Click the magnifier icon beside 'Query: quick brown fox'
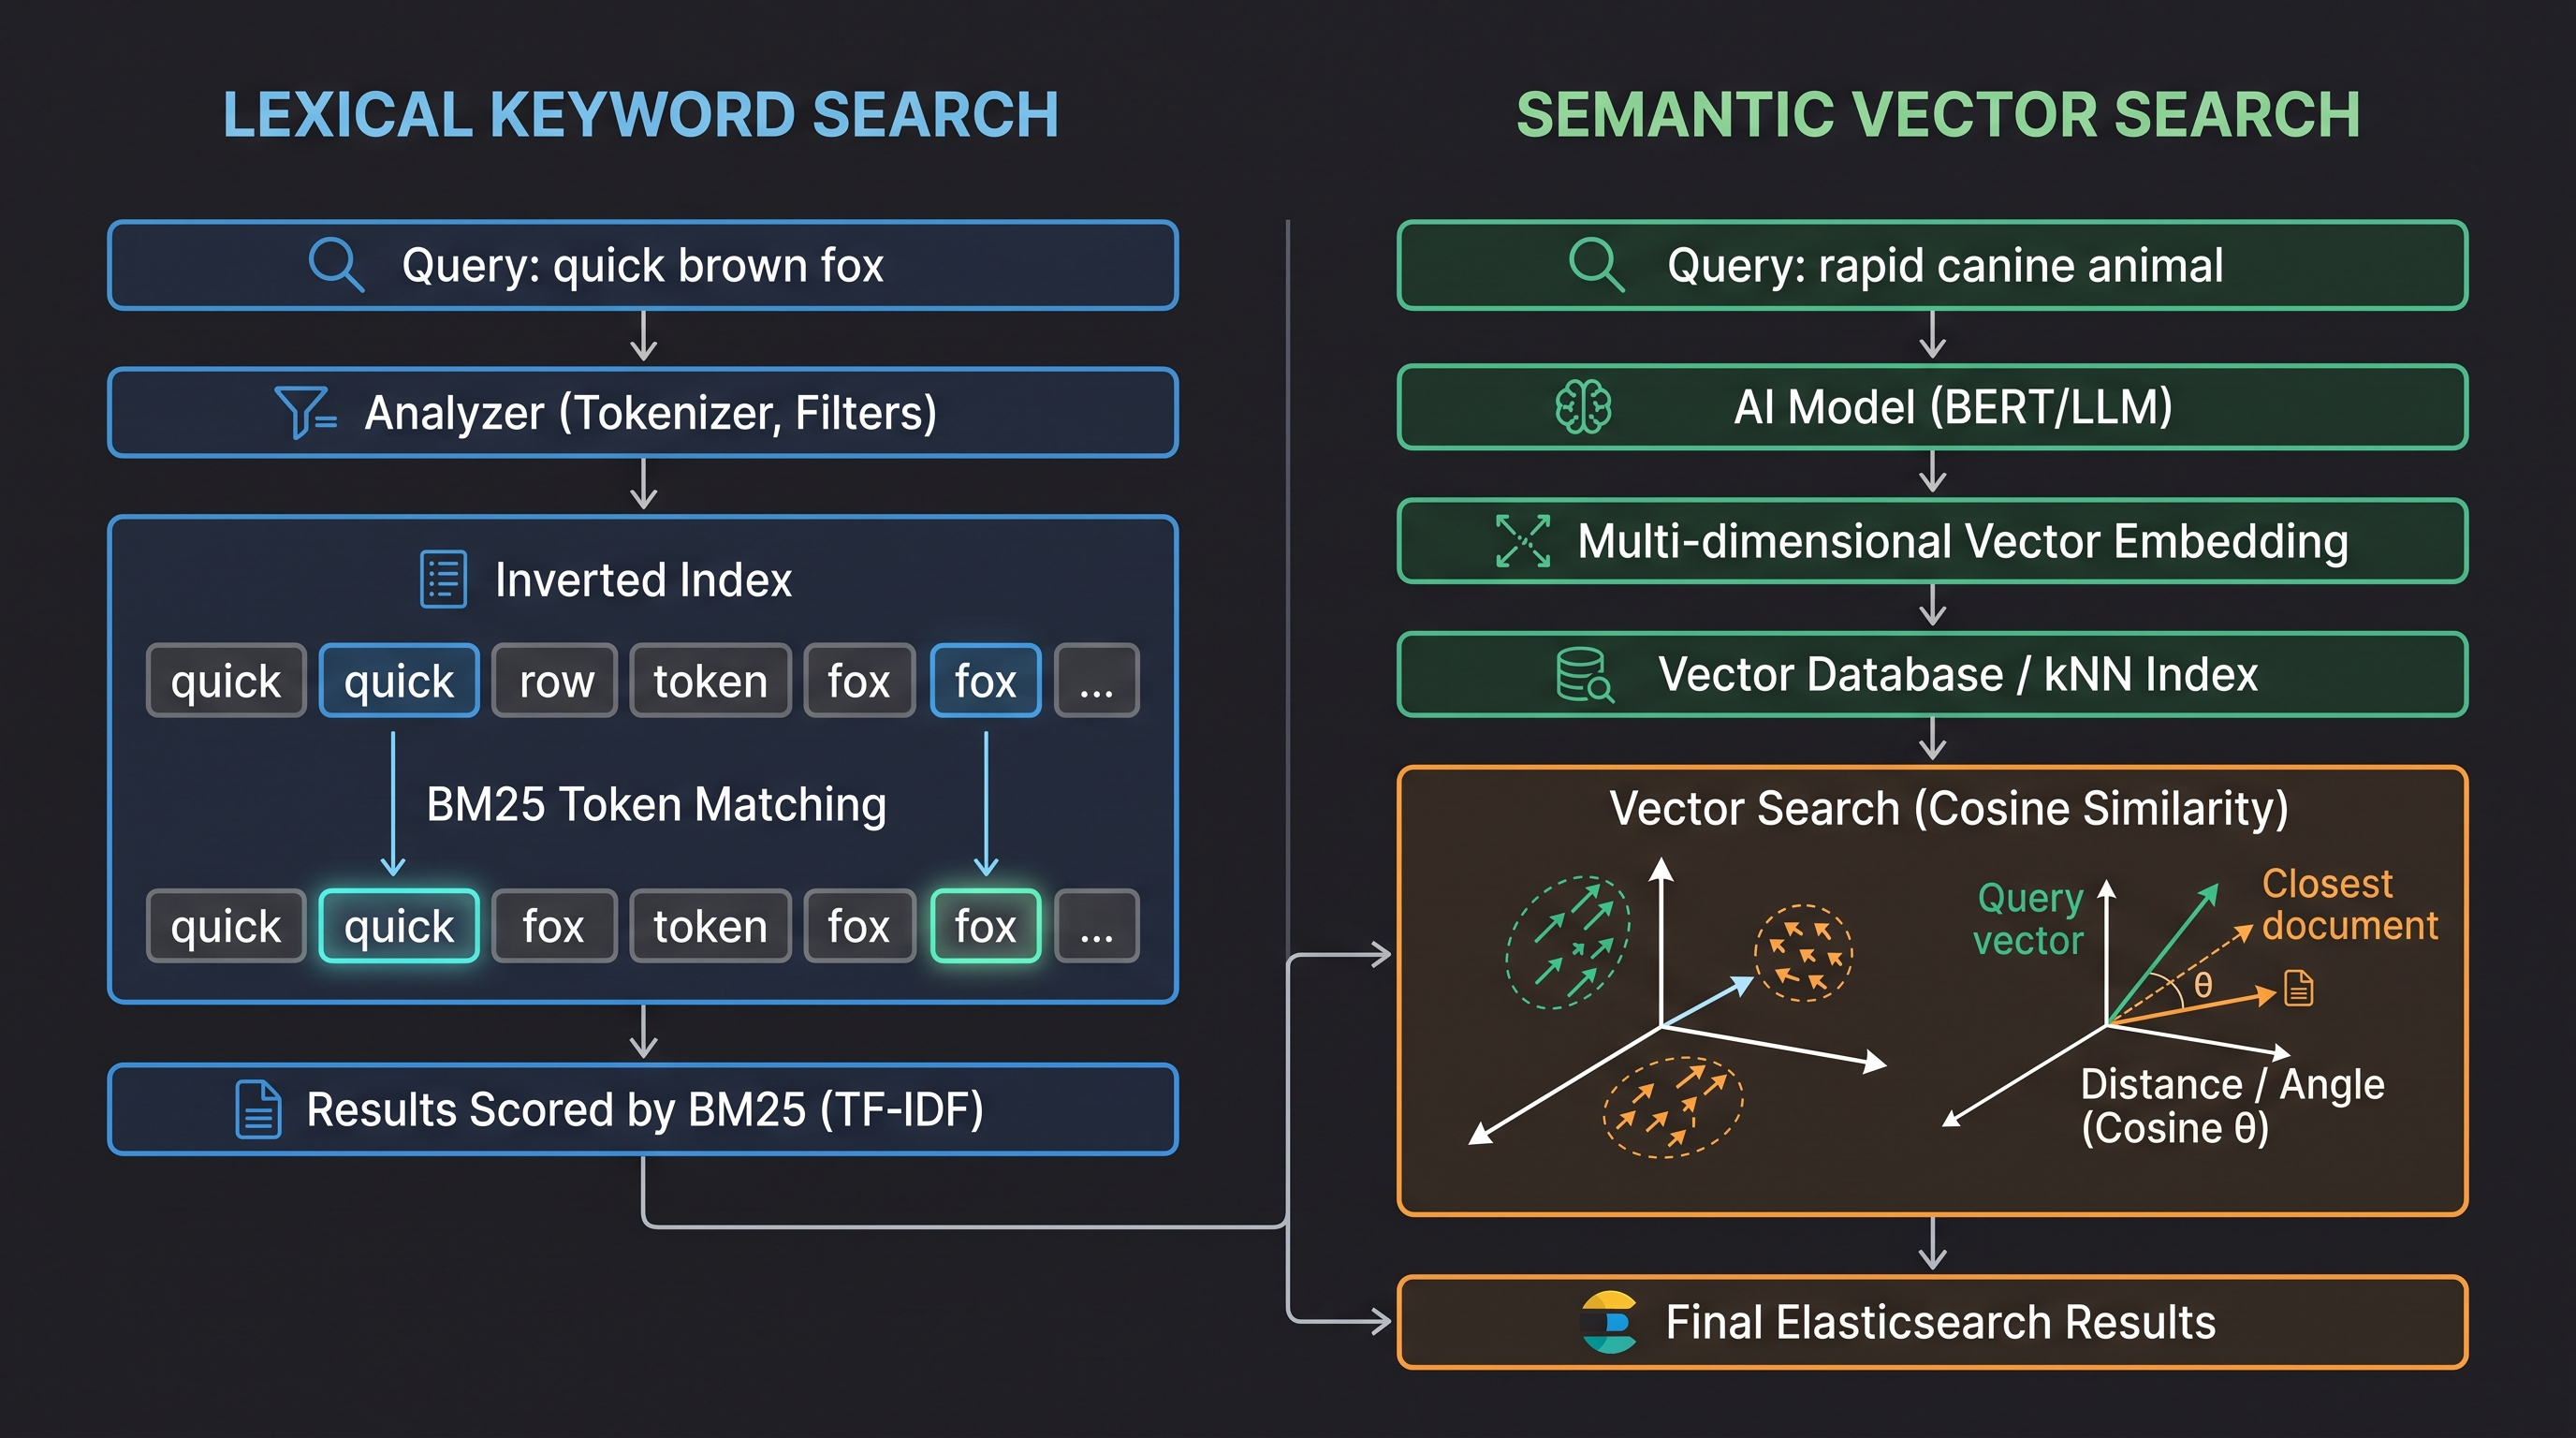This screenshot has width=2576, height=1438. [336, 265]
